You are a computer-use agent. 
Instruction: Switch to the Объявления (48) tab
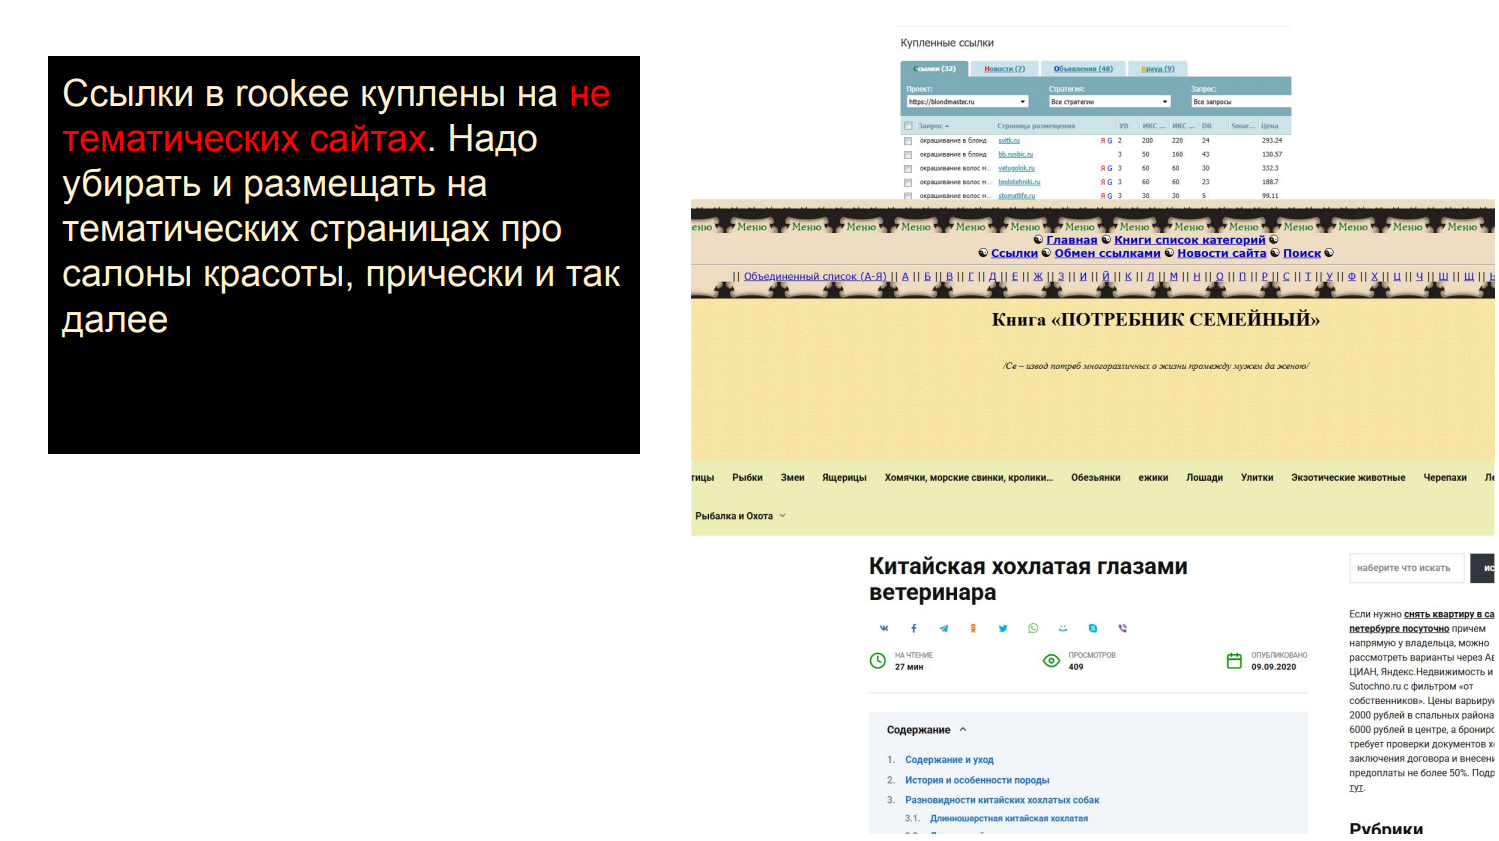click(1083, 69)
